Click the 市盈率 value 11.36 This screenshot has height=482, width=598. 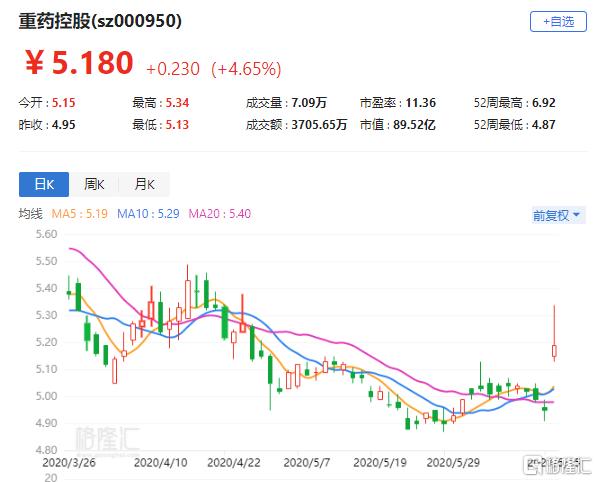tap(420, 103)
